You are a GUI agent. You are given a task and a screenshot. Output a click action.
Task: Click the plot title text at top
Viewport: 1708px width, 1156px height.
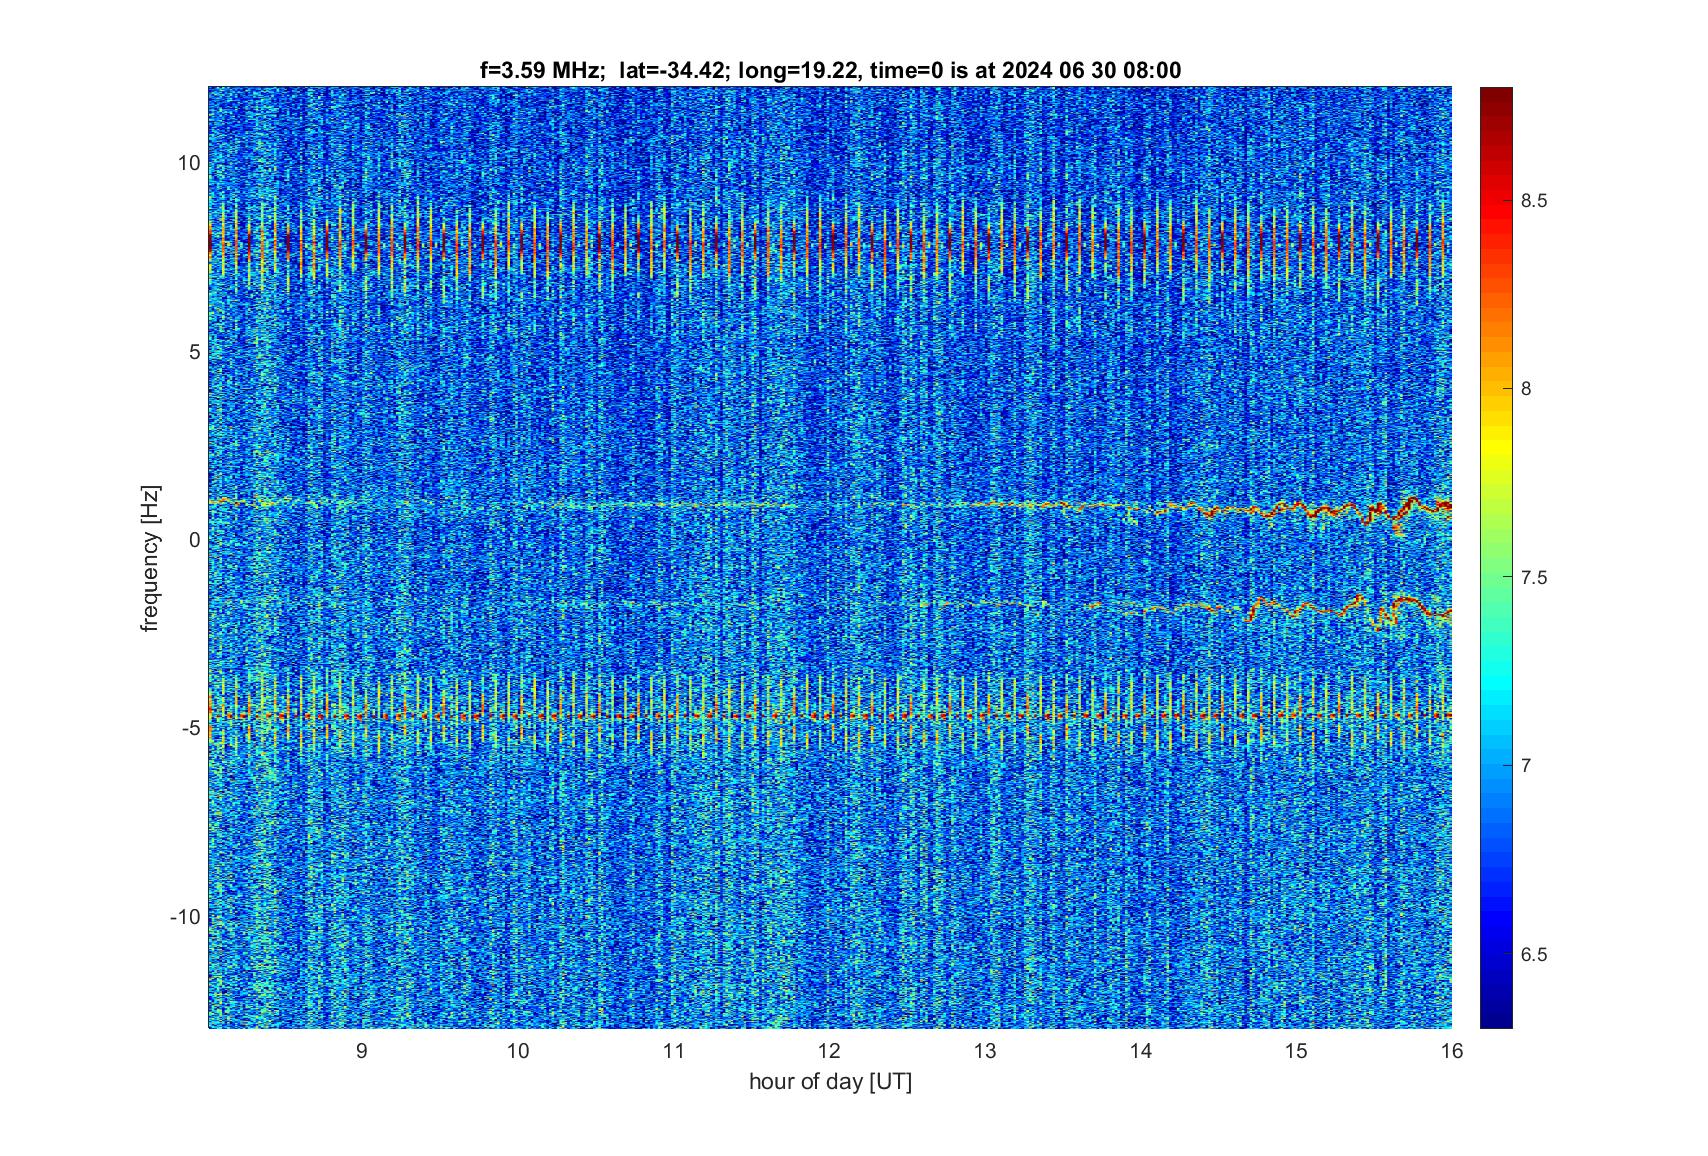tap(830, 70)
